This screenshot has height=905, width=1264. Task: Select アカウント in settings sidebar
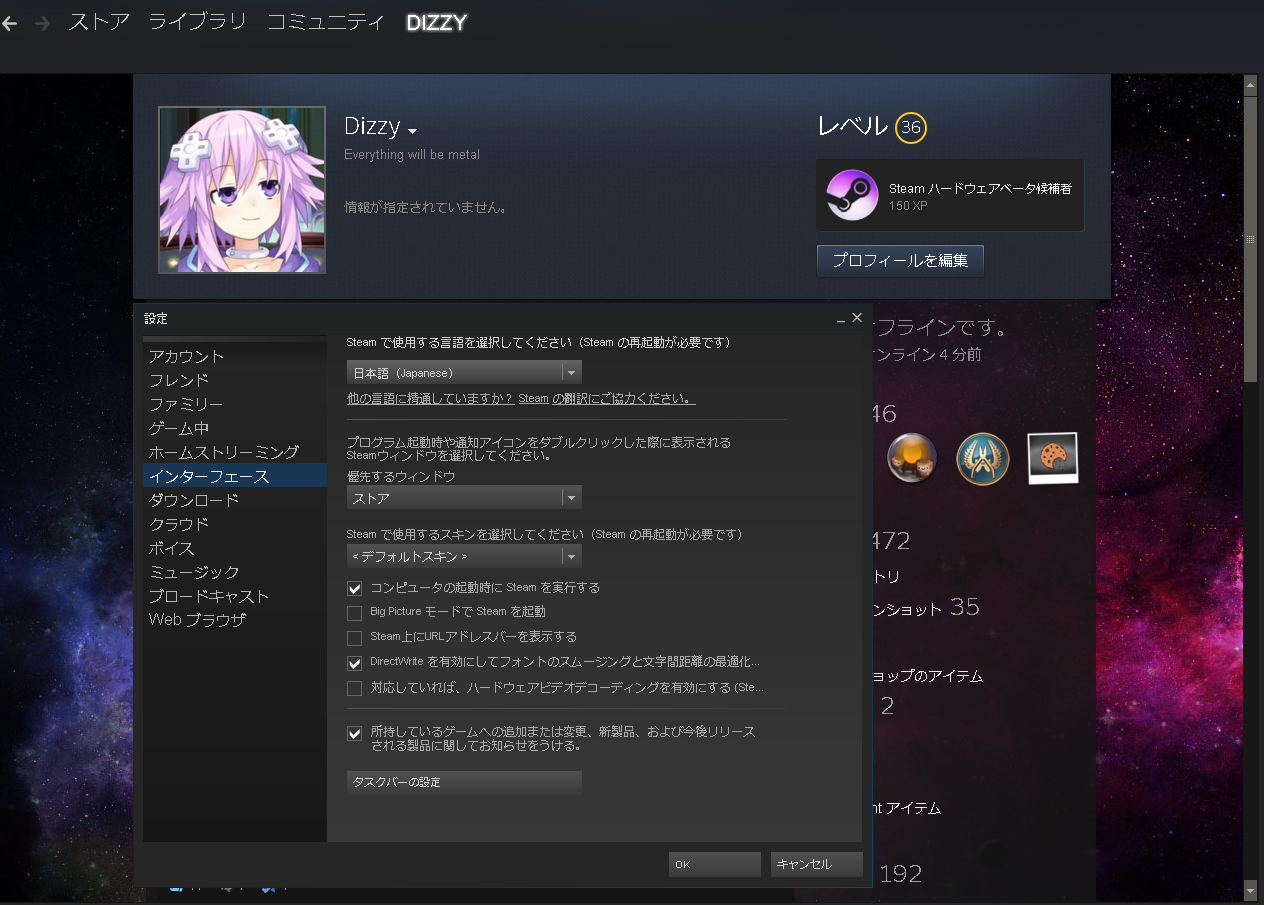(x=235, y=356)
